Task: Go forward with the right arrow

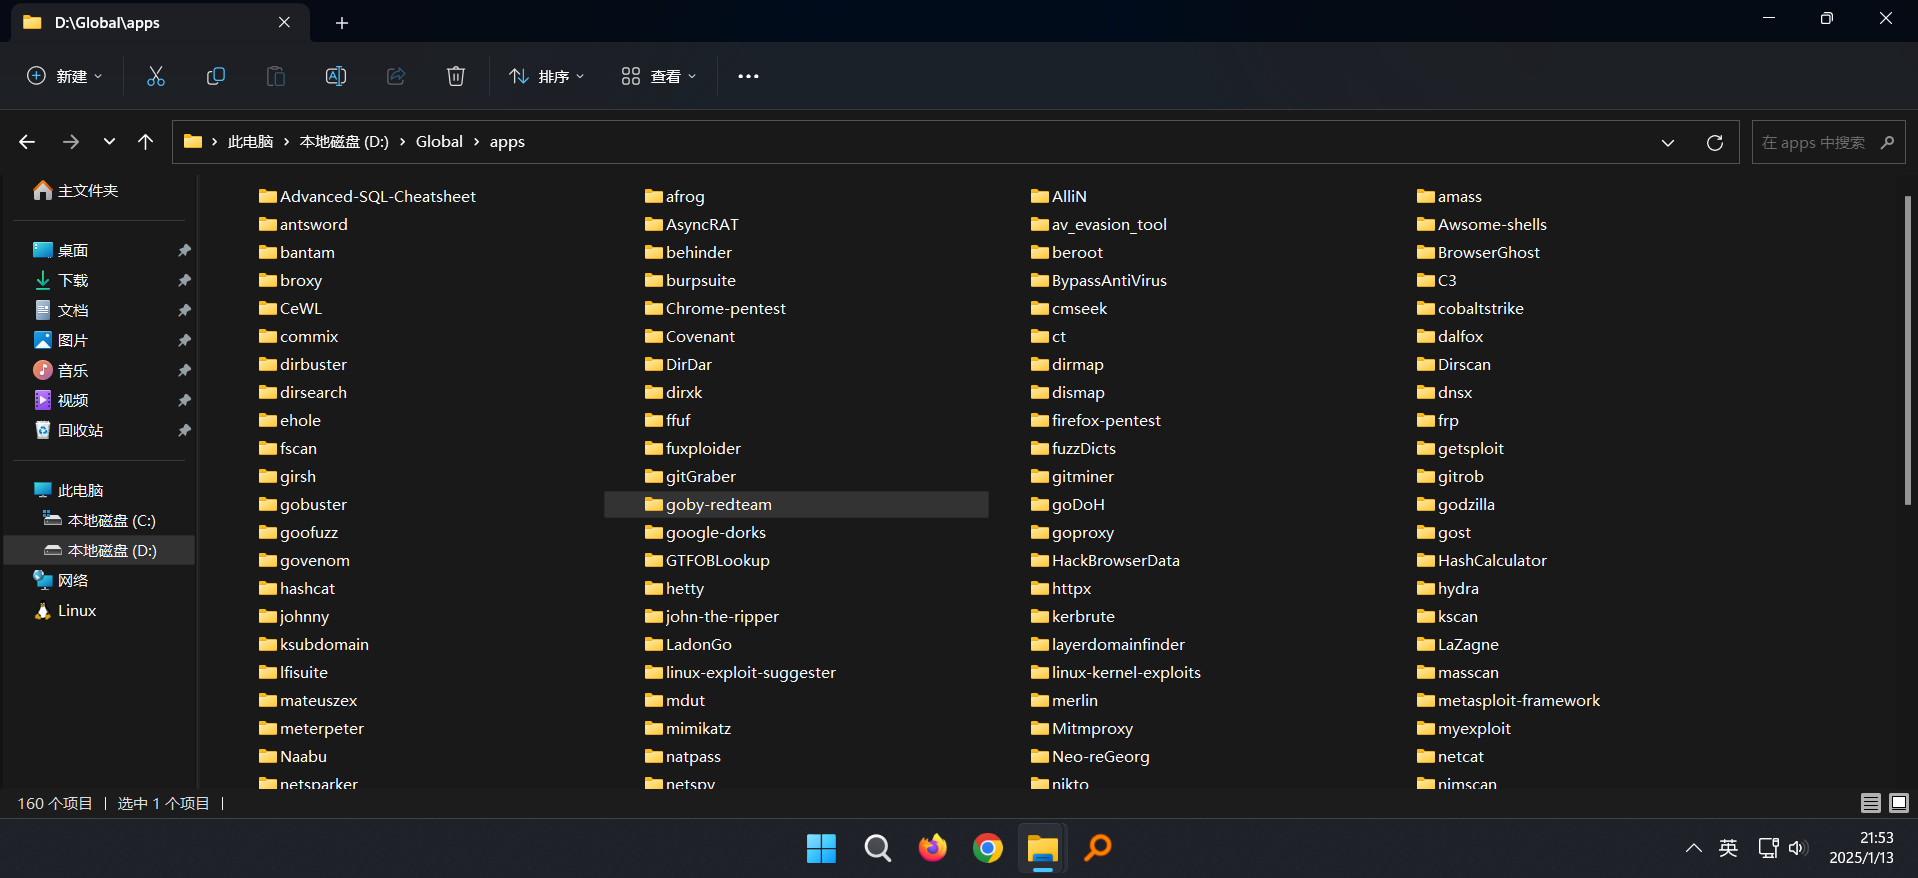Action: pos(71,142)
